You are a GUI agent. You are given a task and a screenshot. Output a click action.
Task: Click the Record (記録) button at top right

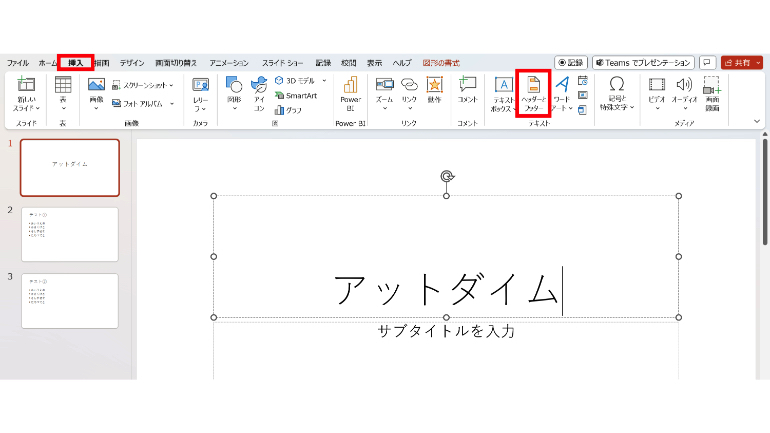tap(571, 63)
